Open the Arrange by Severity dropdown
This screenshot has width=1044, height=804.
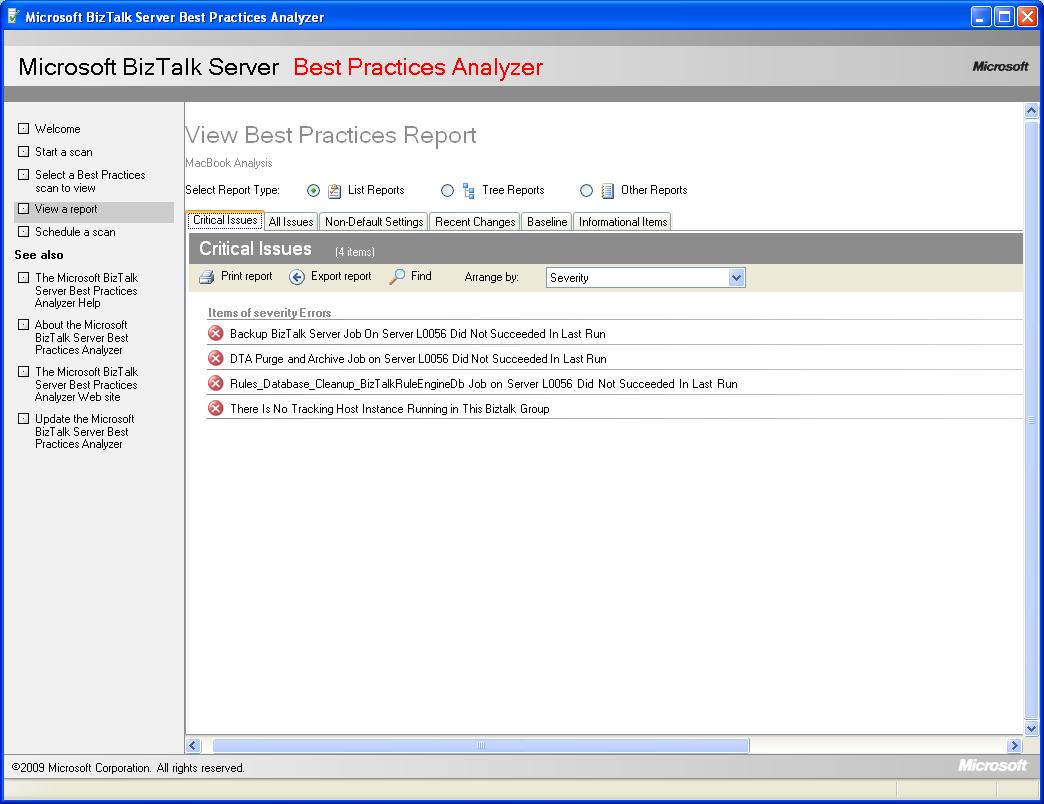[736, 278]
